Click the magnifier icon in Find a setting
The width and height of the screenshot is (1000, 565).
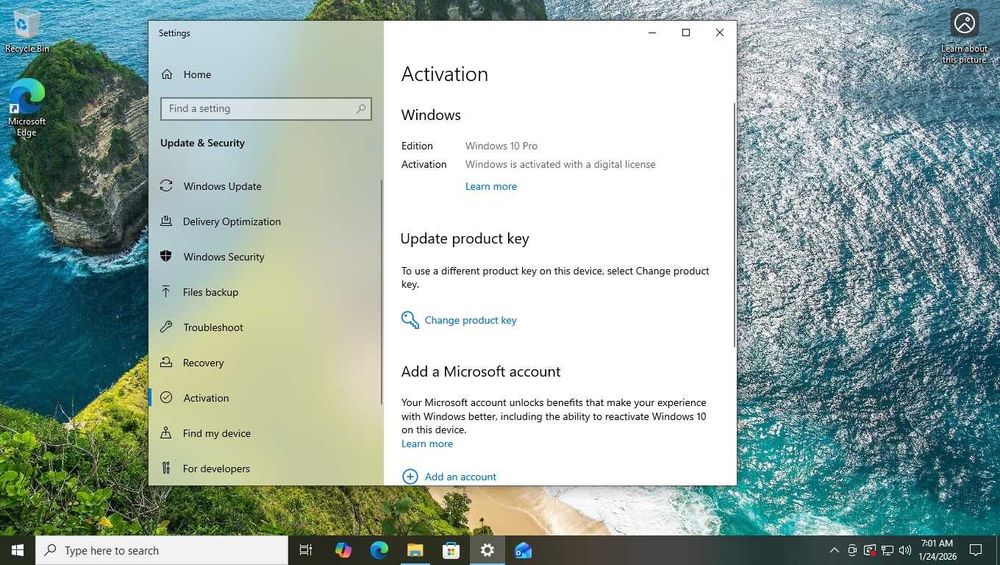point(361,109)
